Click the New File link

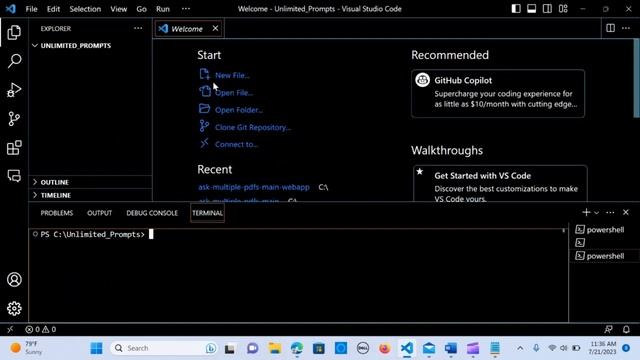click(232, 75)
